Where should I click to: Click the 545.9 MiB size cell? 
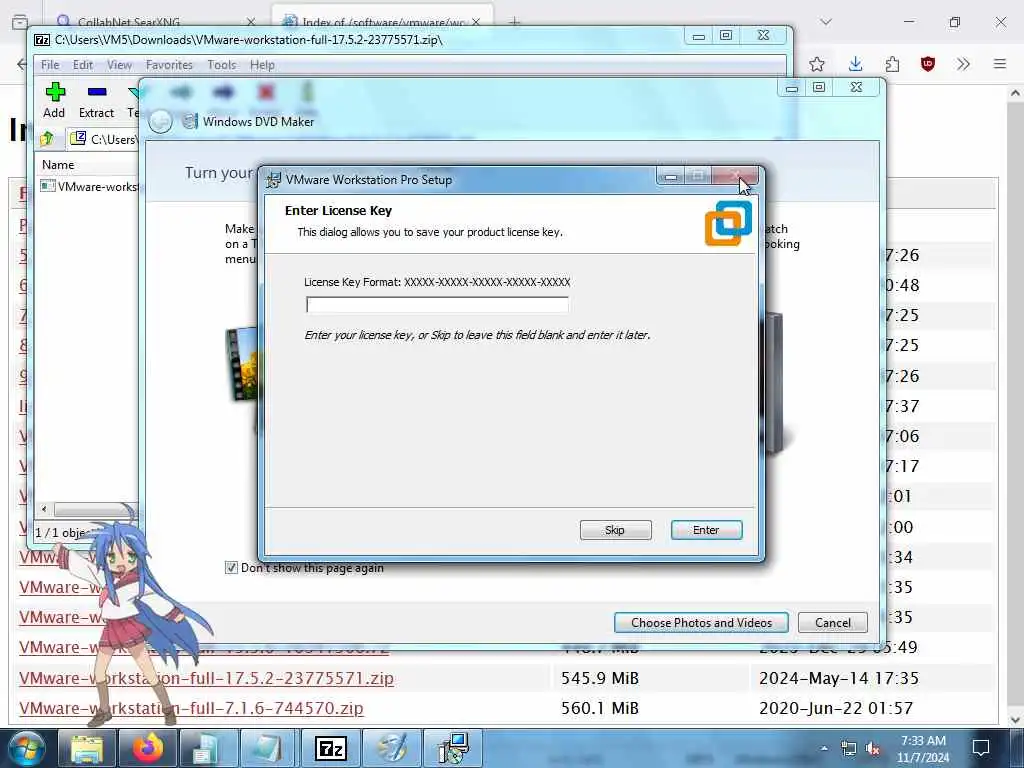point(600,678)
